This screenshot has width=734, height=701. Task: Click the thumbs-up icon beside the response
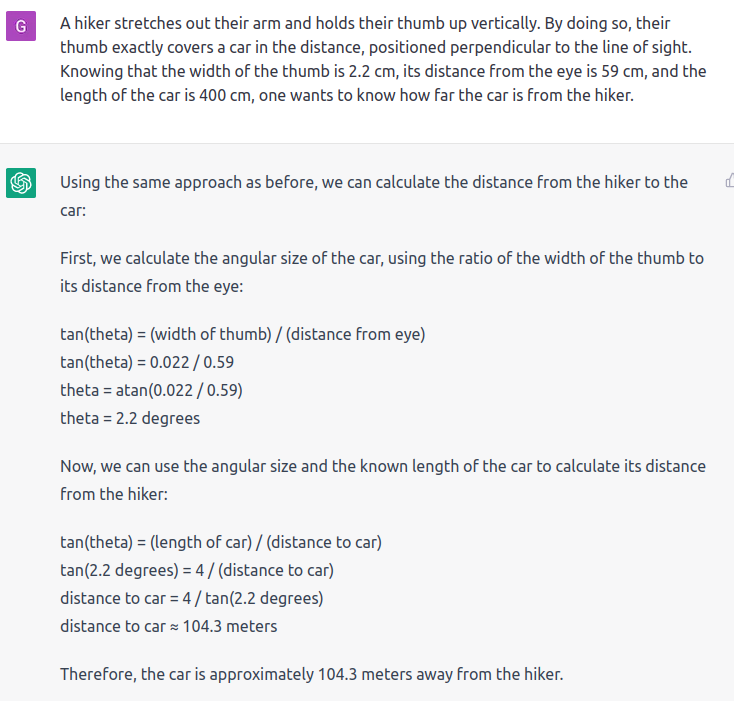click(x=730, y=181)
